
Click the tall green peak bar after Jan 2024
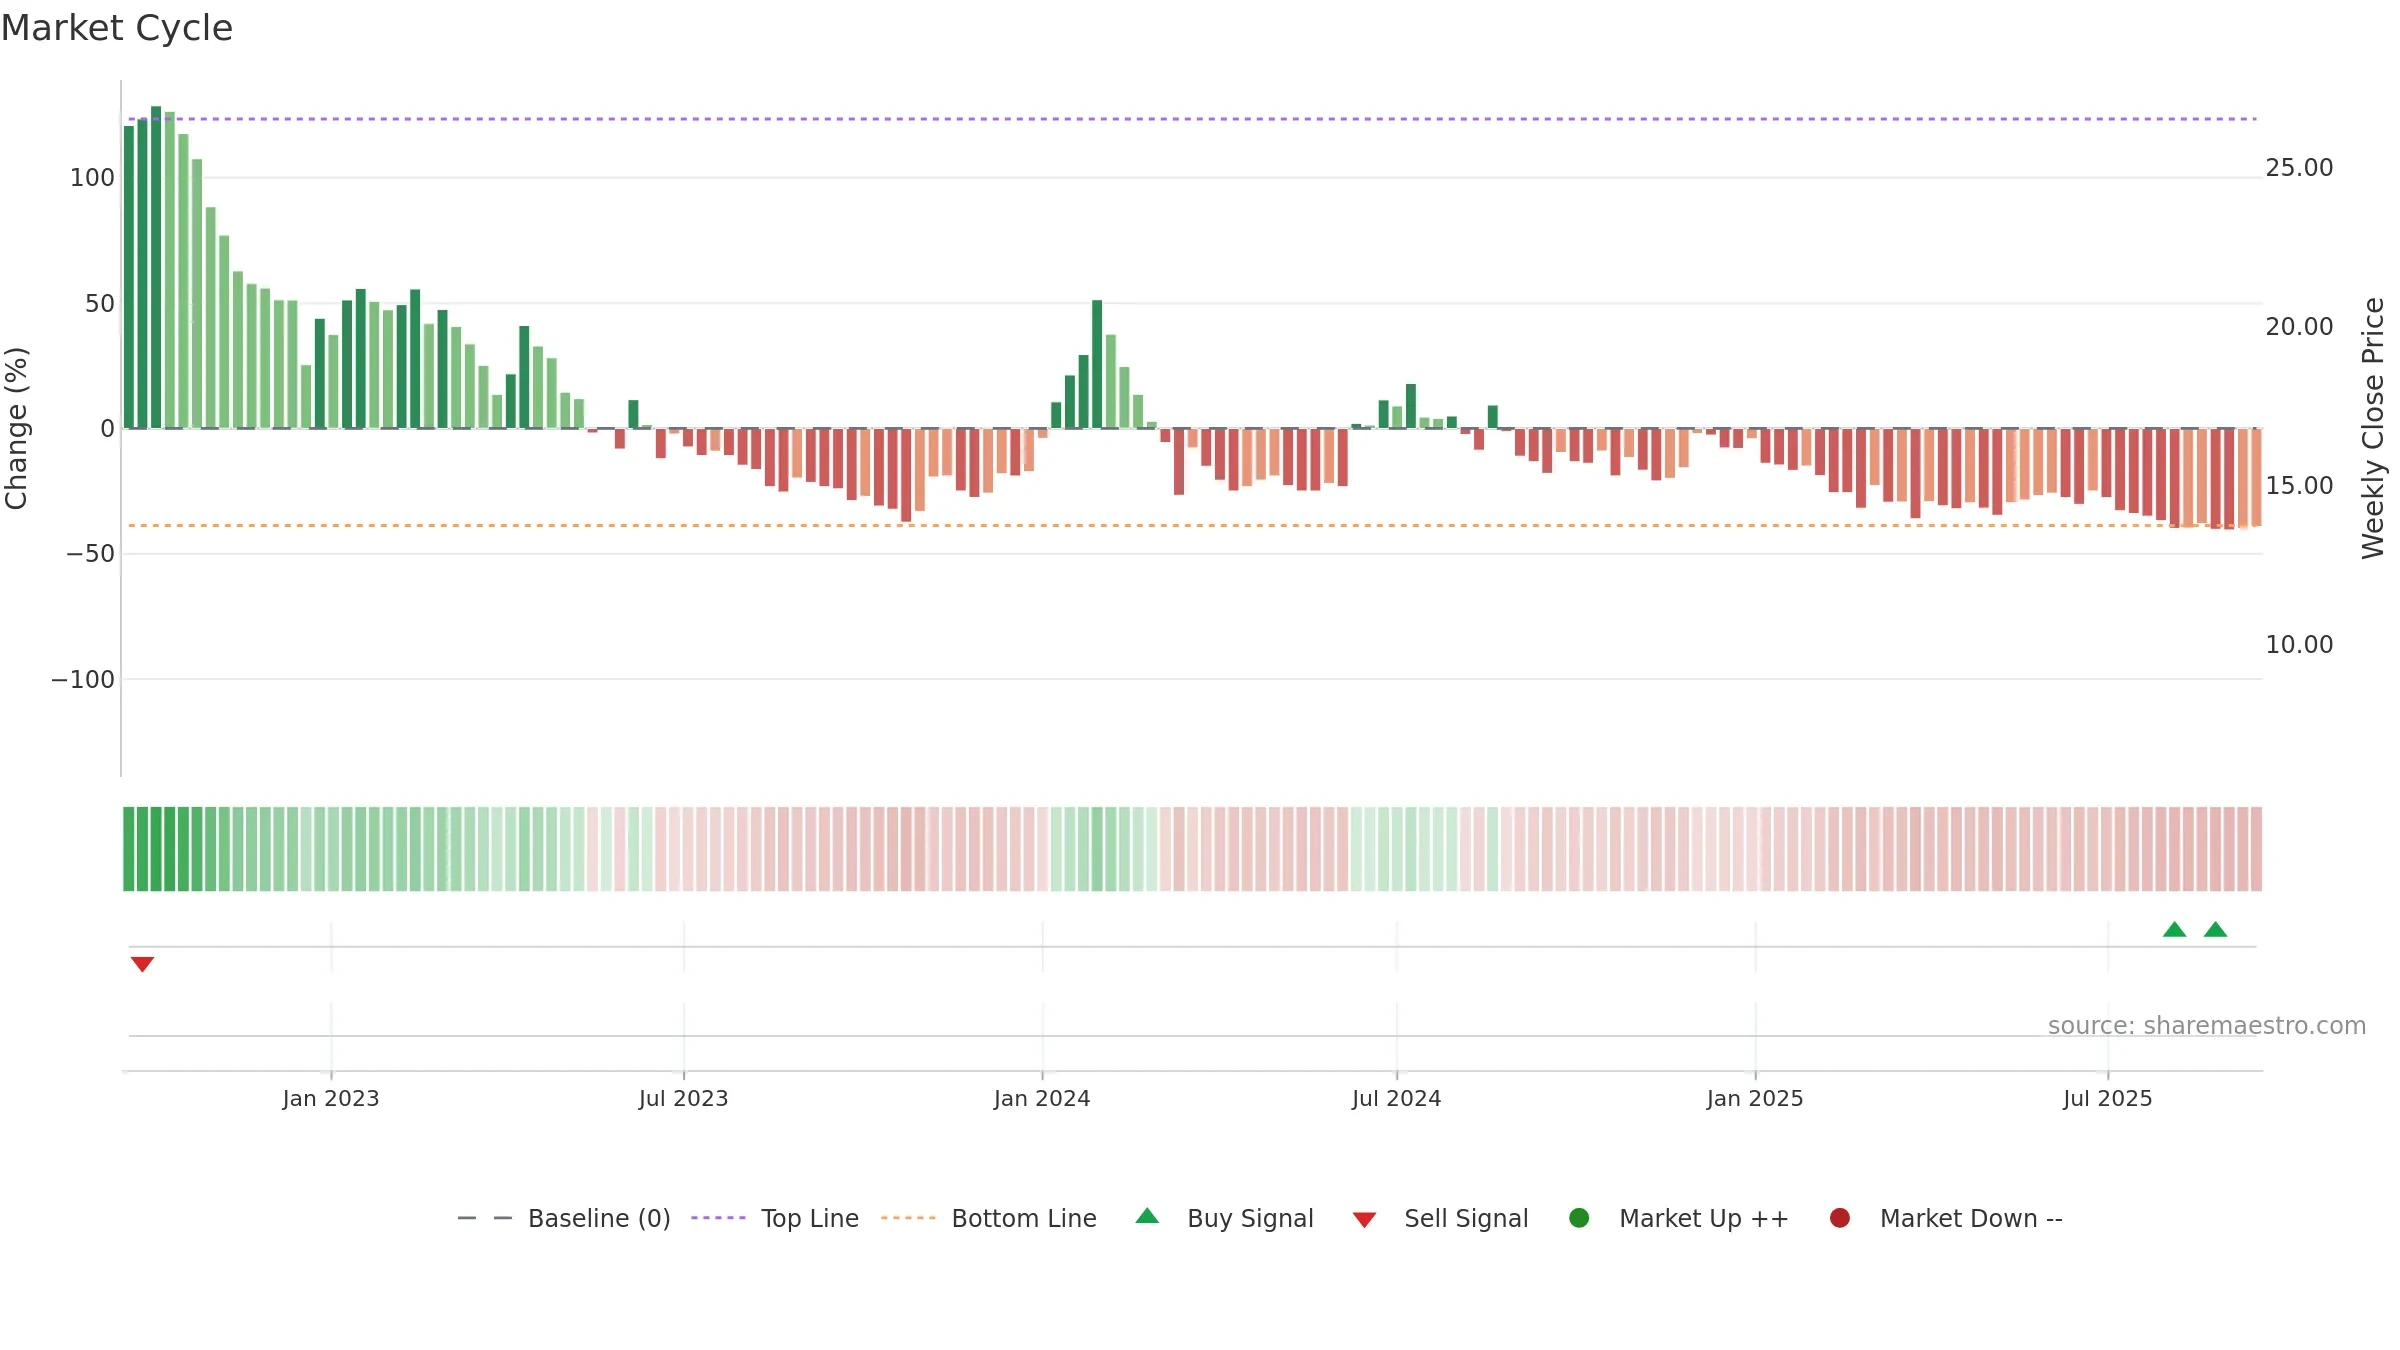[x=1097, y=364]
